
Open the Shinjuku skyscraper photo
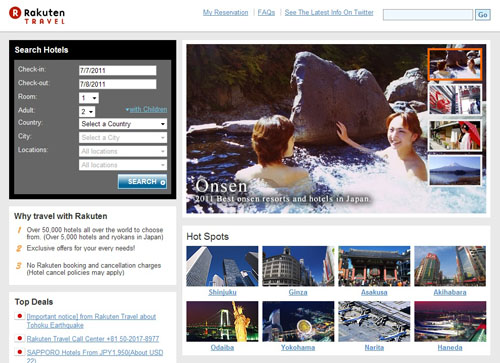click(x=222, y=266)
